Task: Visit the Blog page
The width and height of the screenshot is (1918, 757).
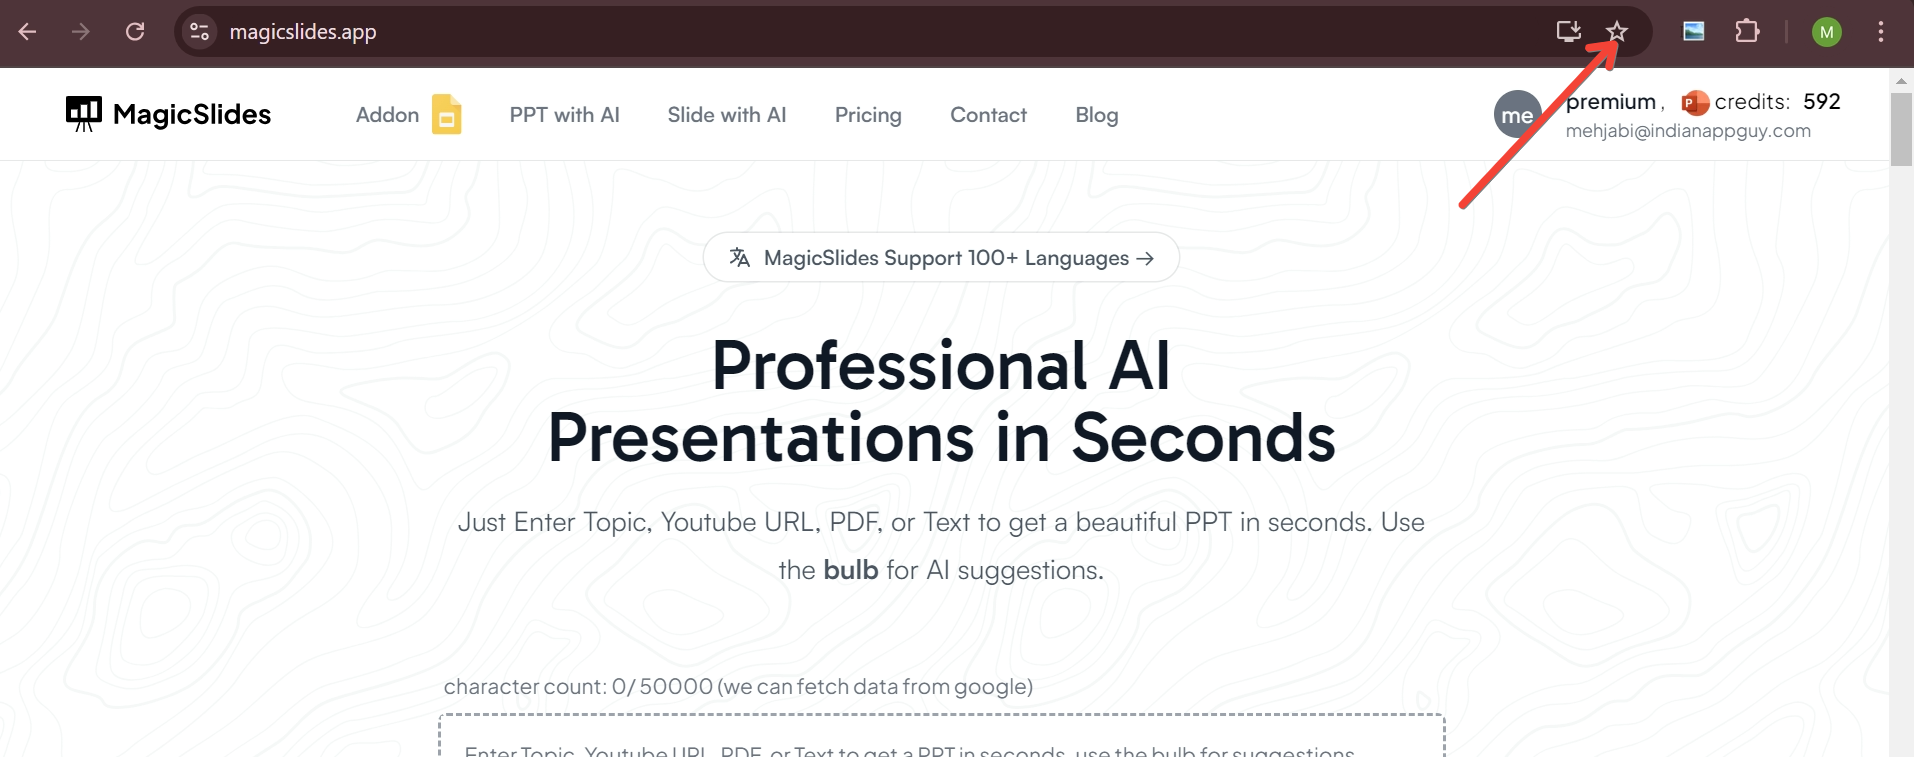Action: (1097, 115)
